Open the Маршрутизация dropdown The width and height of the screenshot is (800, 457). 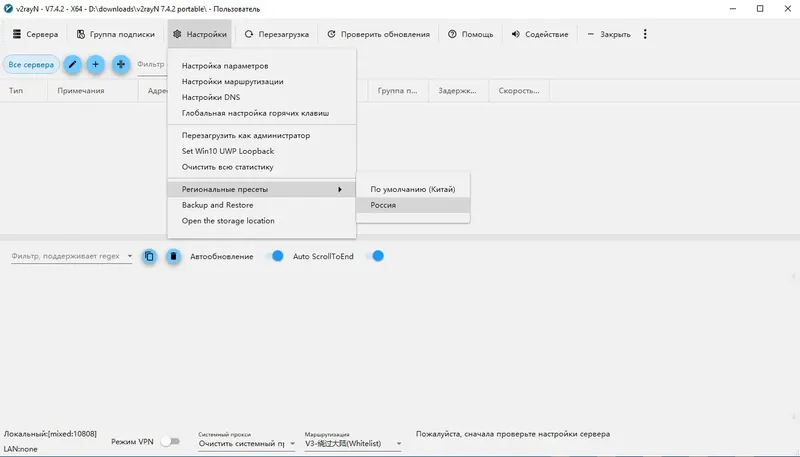coord(353,444)
